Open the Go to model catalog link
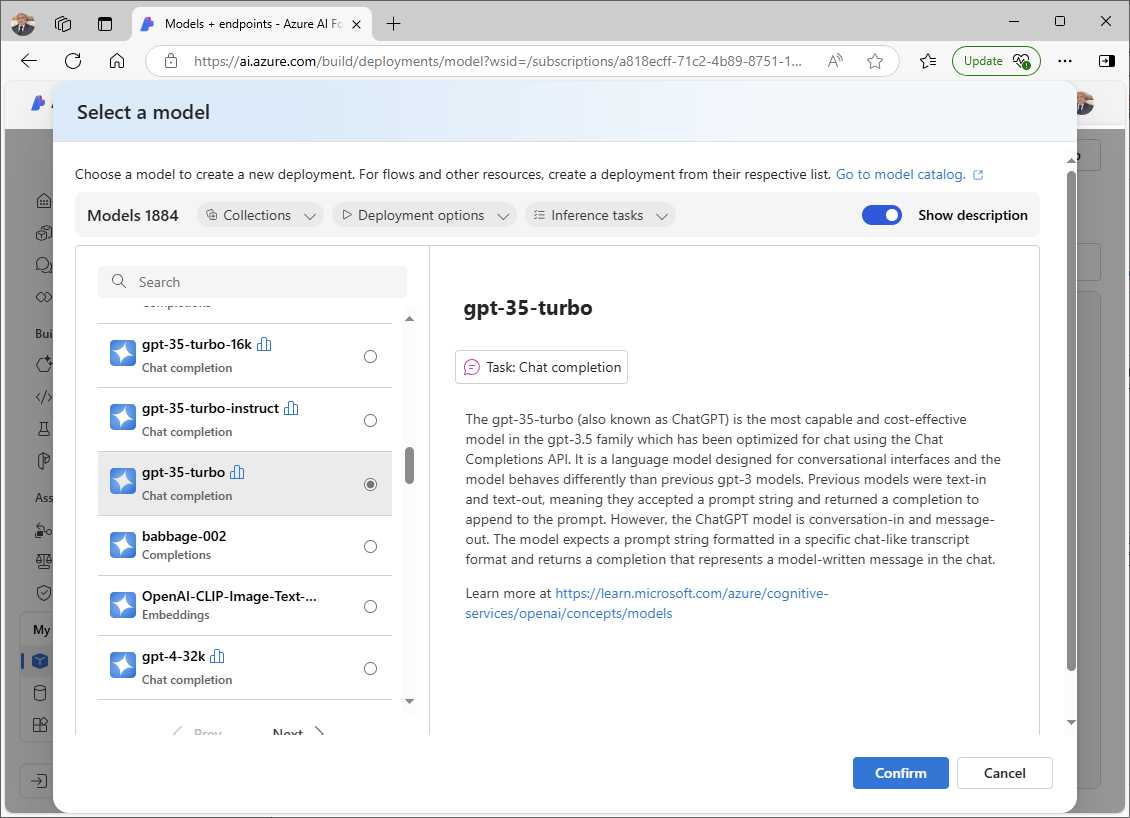 coord(900,174)
